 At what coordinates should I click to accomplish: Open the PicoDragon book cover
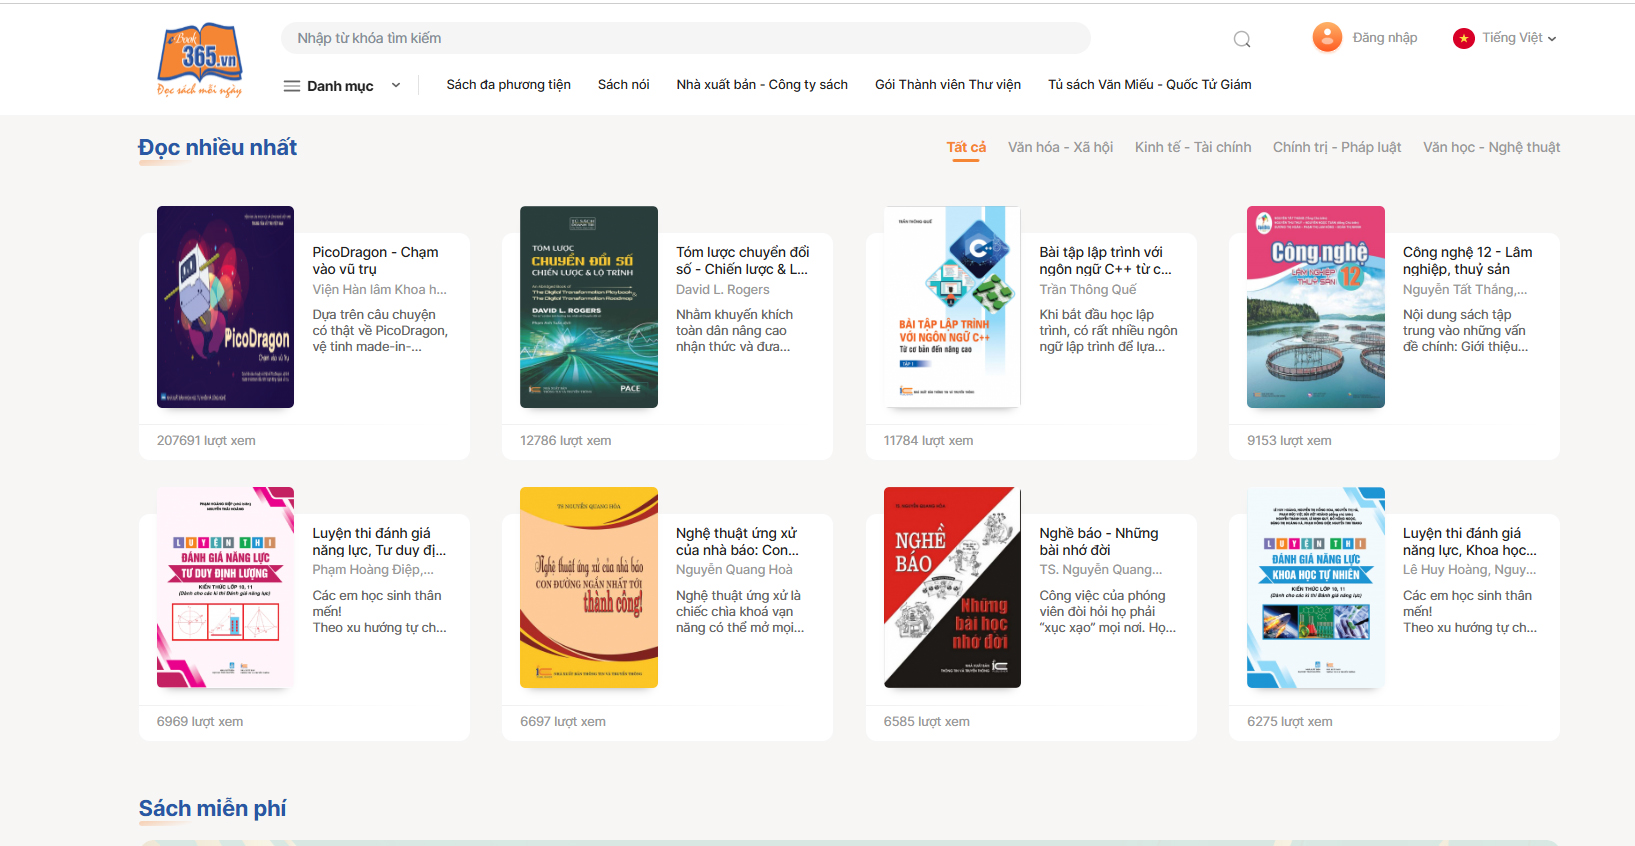[x=225, y=307]
